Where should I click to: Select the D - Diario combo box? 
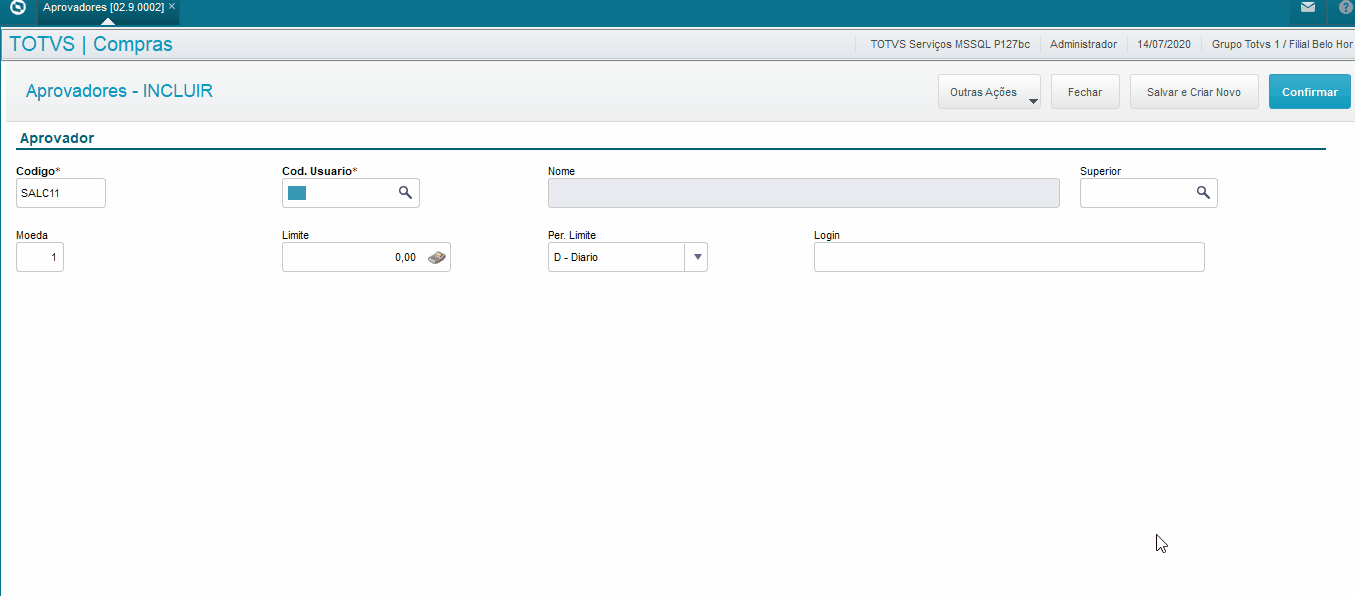tap(627, 257)
